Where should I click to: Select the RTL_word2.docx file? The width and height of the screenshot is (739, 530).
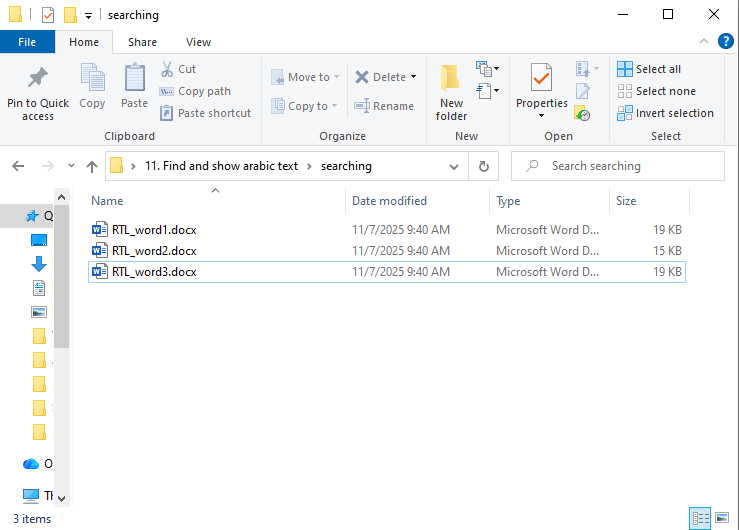point(154,250)
